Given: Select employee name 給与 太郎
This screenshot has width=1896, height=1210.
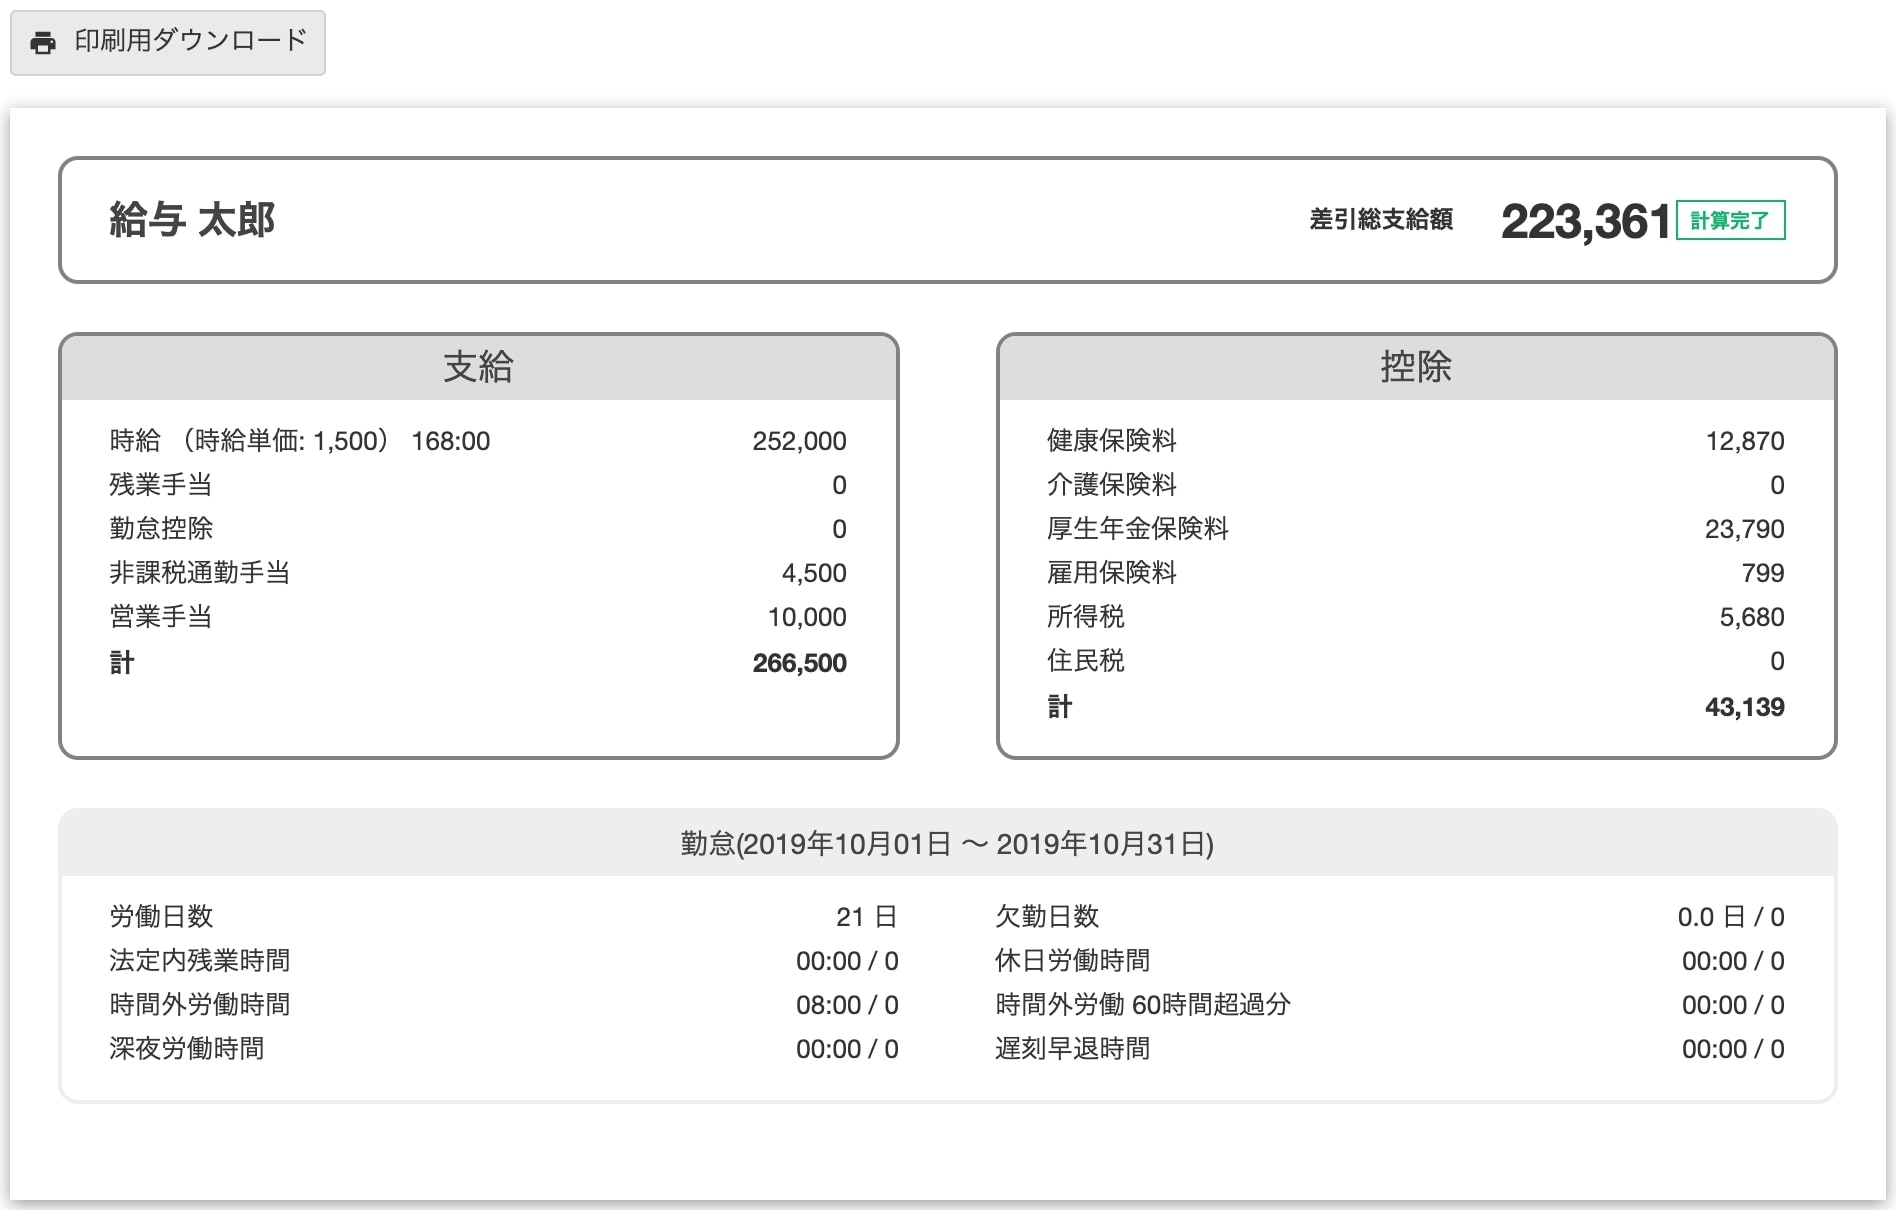Looking at the screenshot, I should point(192,220).
